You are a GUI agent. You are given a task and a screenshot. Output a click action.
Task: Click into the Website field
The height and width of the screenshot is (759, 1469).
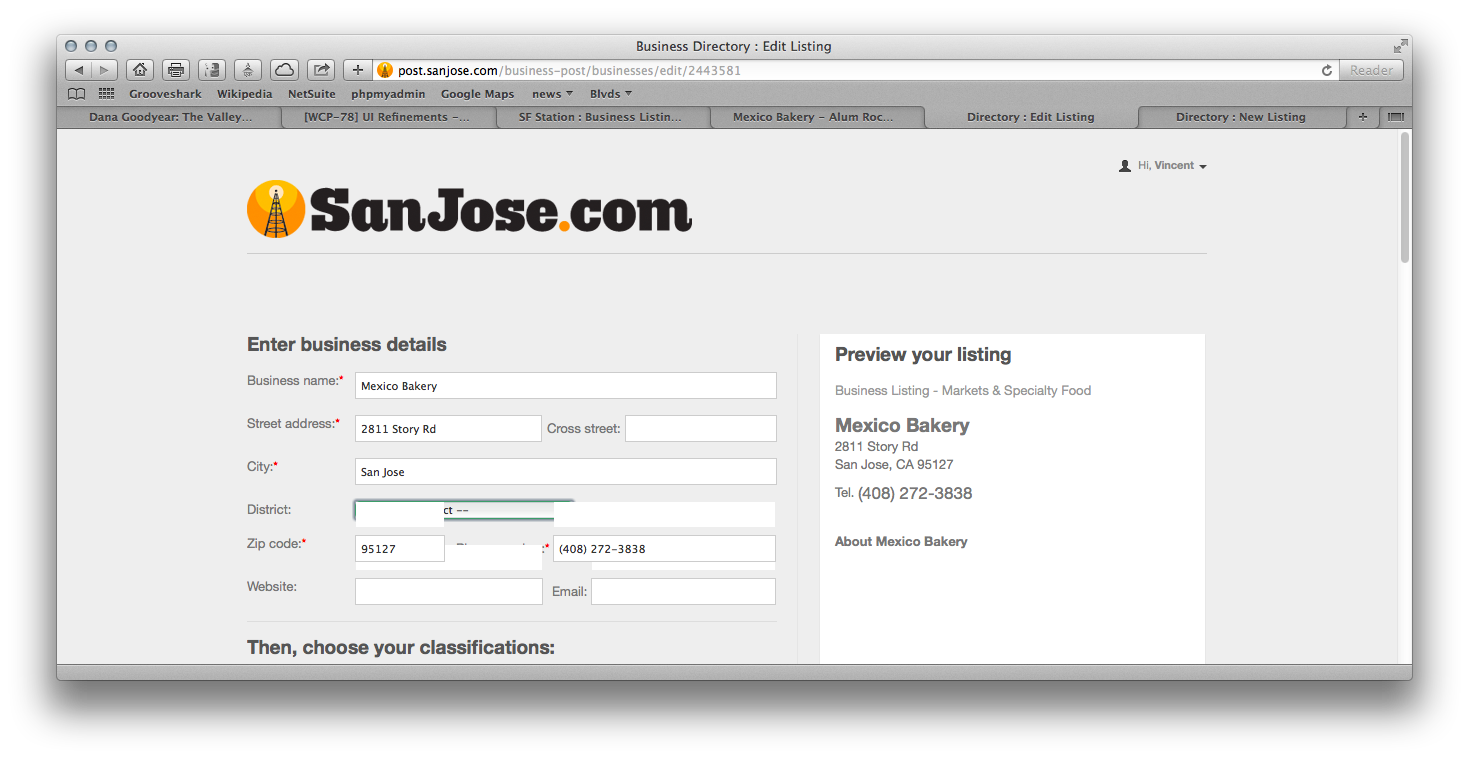pyautogui.click(x=449, y=592)
